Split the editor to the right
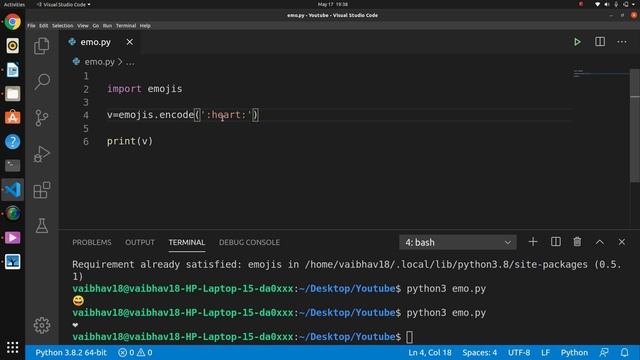Screen dimensions: 640x360 [600, 42]
